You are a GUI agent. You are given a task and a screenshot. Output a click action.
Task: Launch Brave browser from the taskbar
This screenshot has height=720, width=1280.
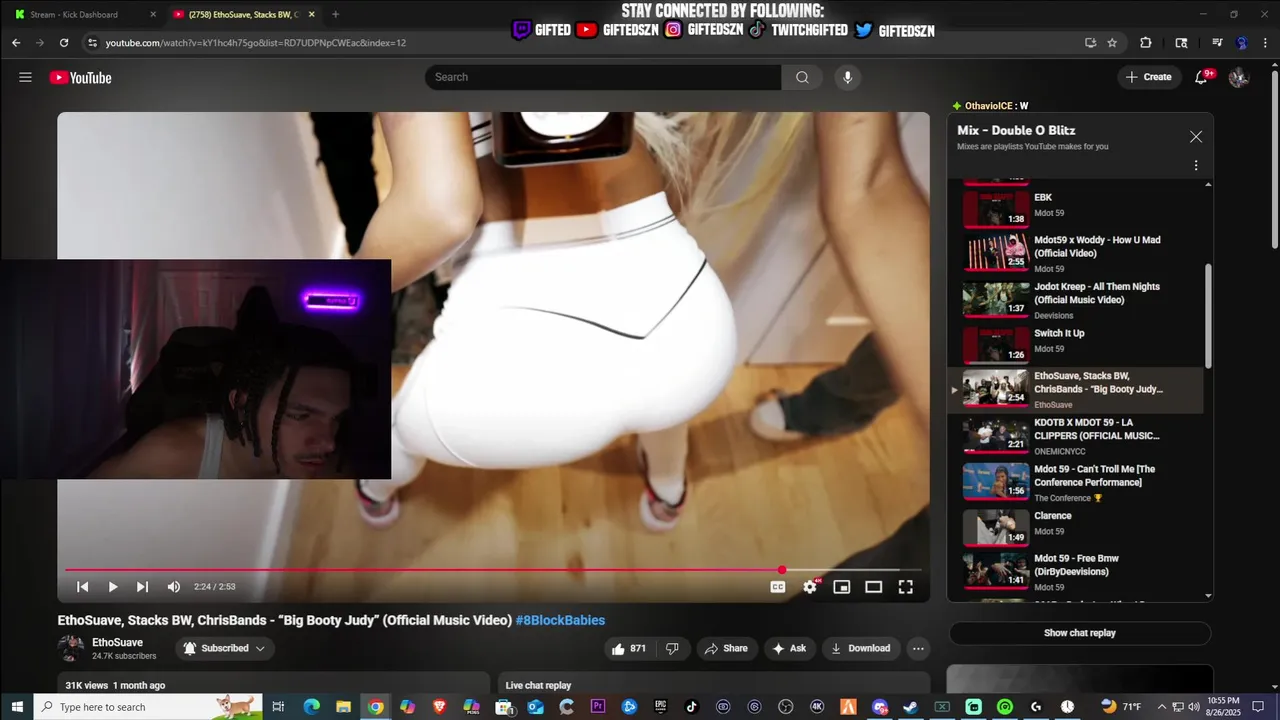[439, 707]
